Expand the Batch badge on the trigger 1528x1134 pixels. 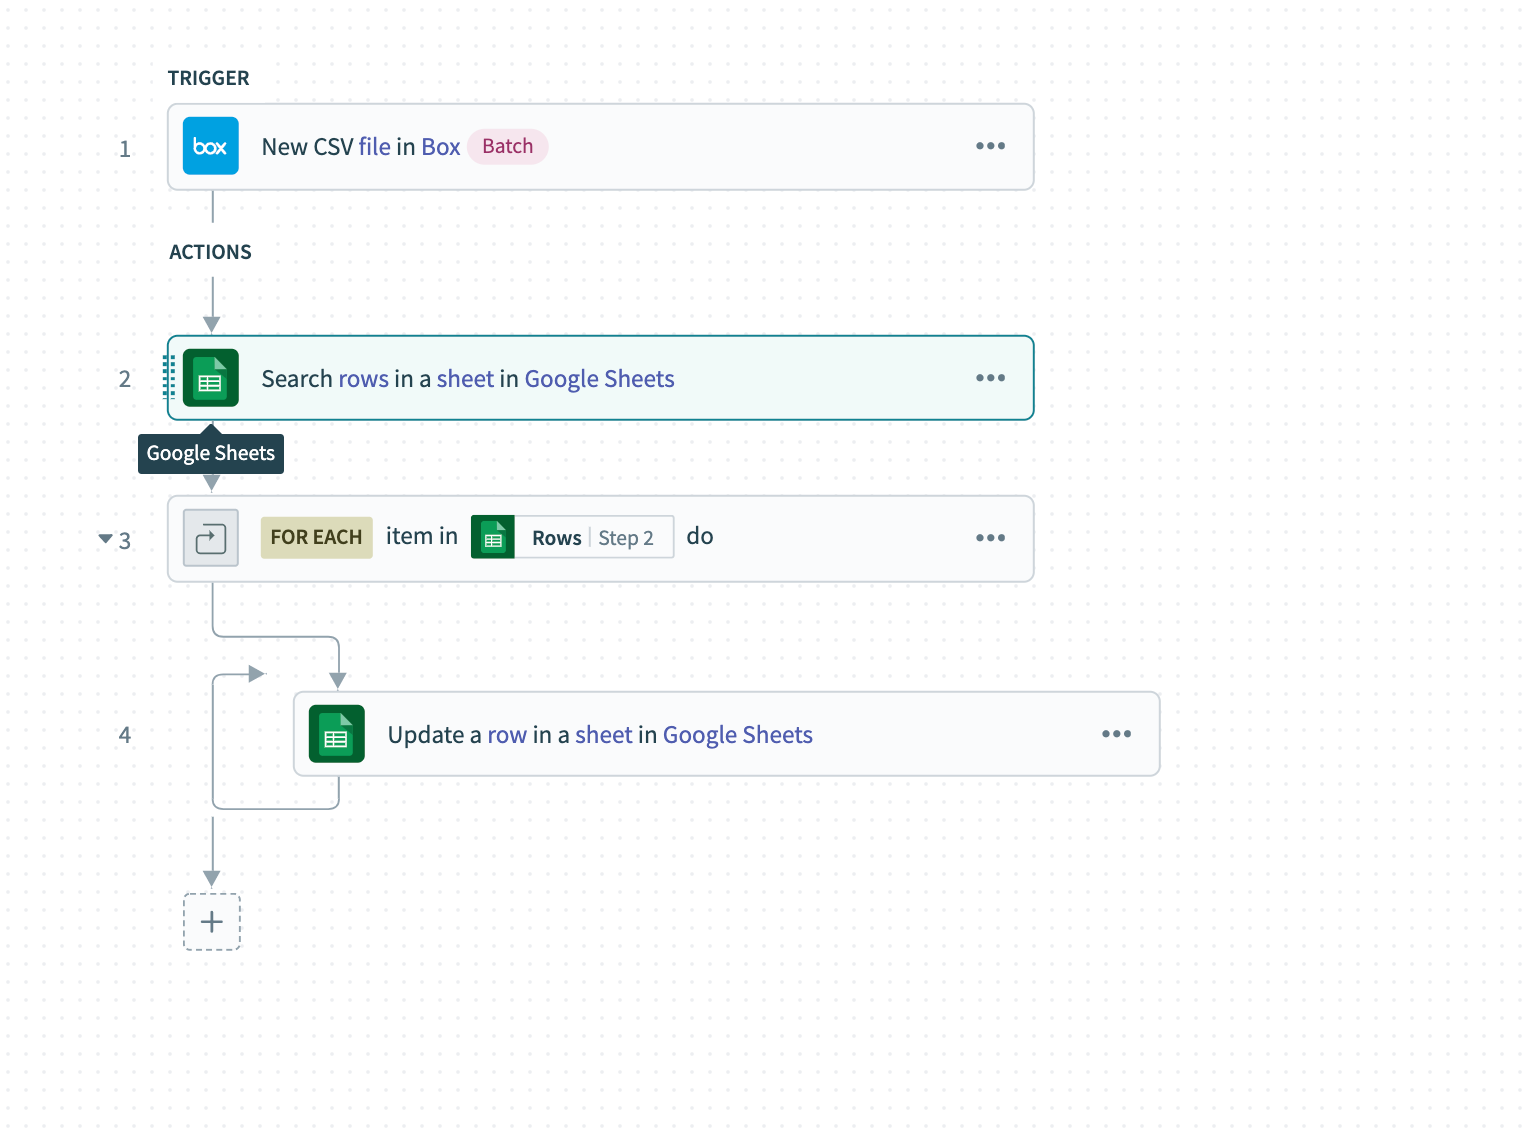507,146
